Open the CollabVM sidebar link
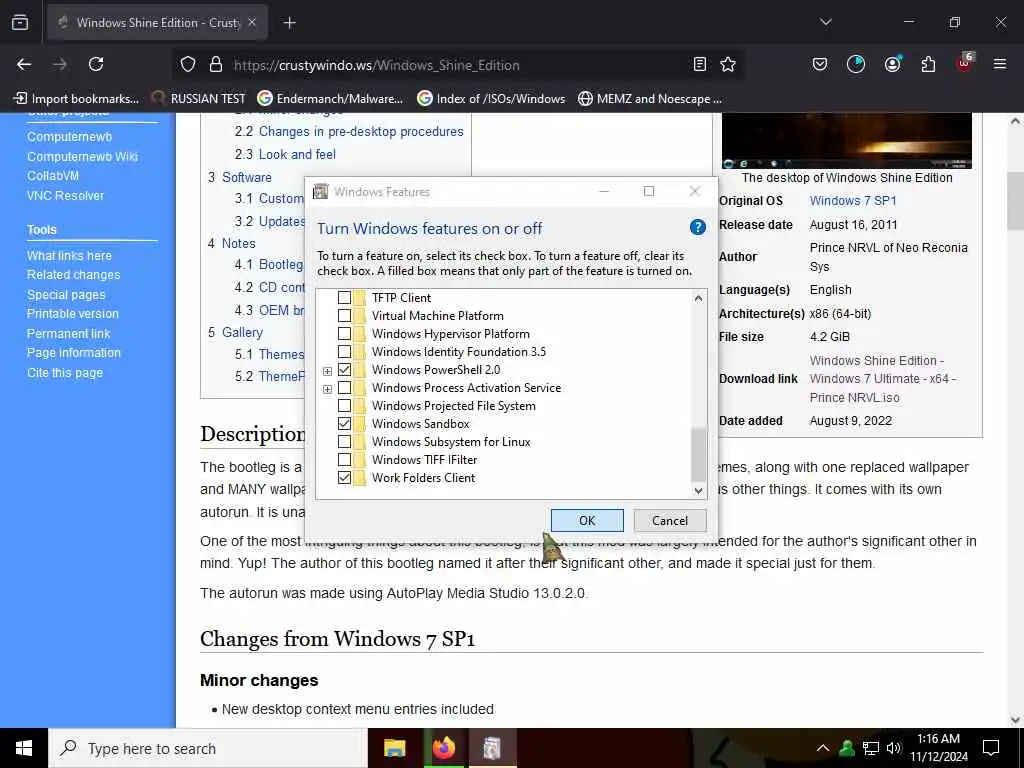Screen dimensions: 1024x768 click(53, 176)
